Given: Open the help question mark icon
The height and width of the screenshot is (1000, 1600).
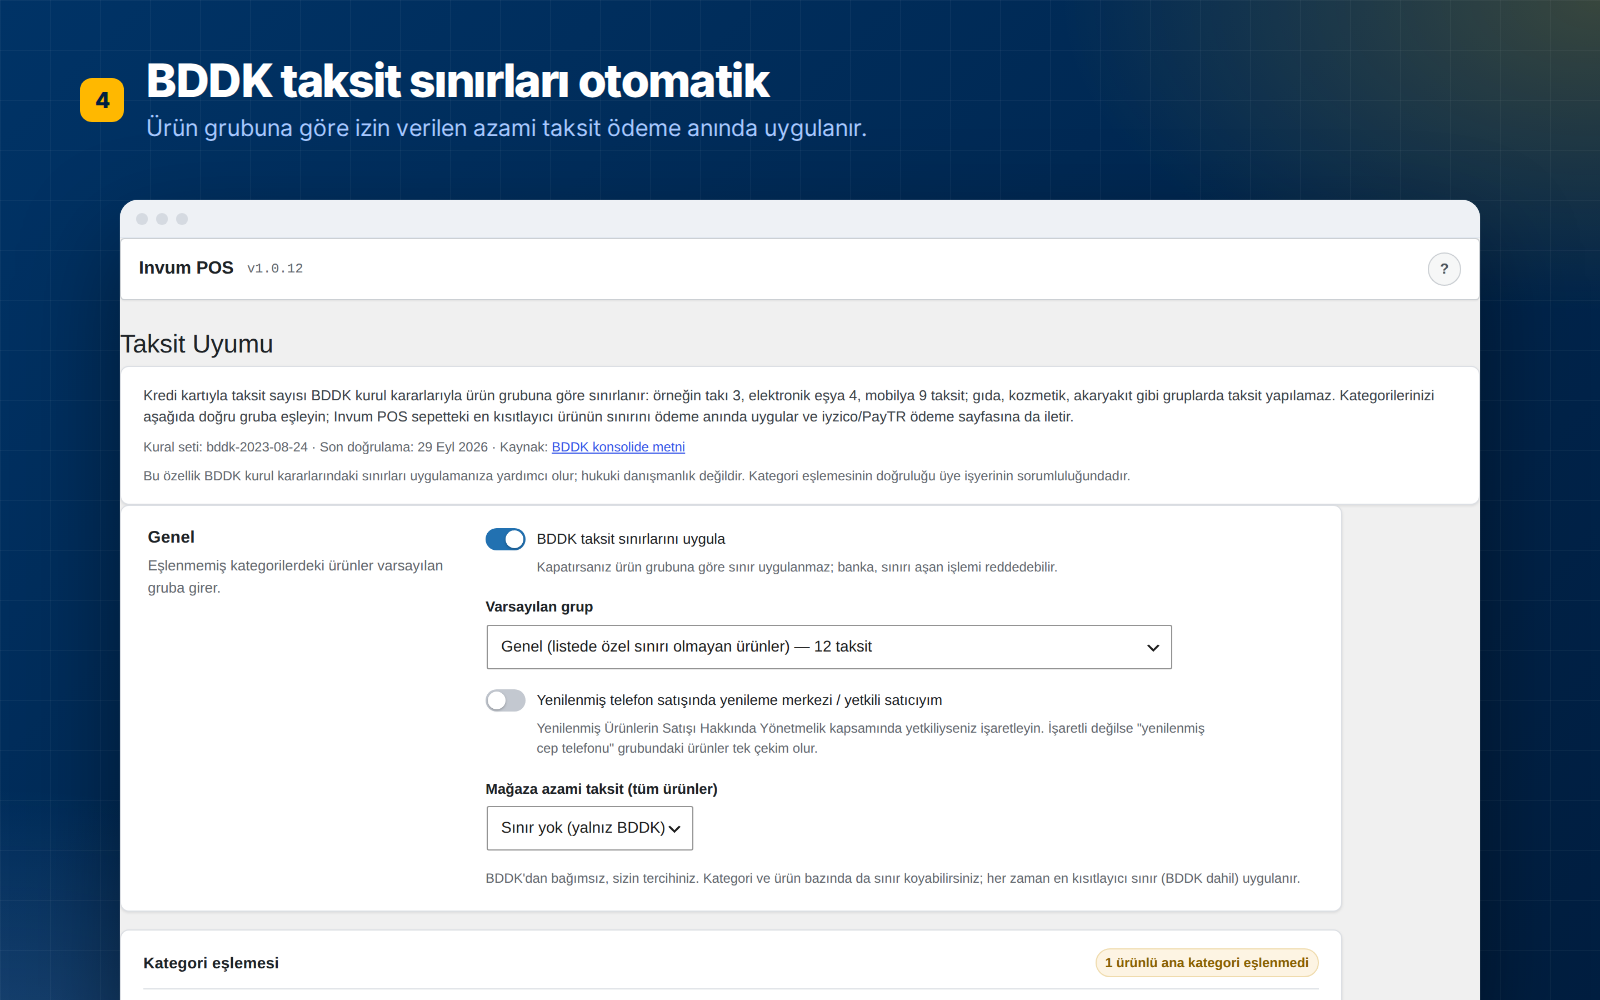Looking at the screenshot, I should click(1444, 269).
